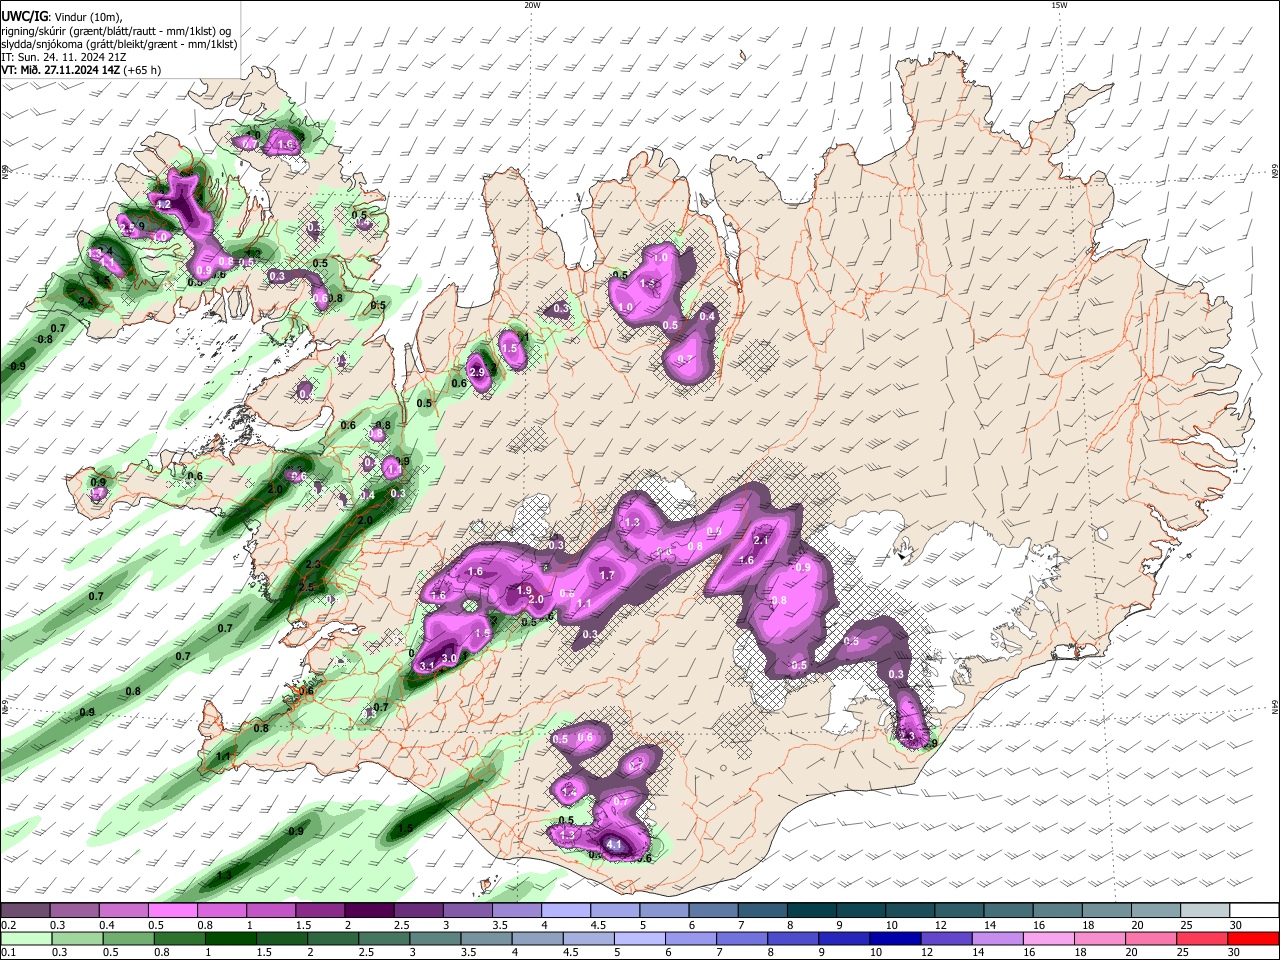
Task: Select the bright red bottom-row swatch starting at 30
Action: [1254, 938]
